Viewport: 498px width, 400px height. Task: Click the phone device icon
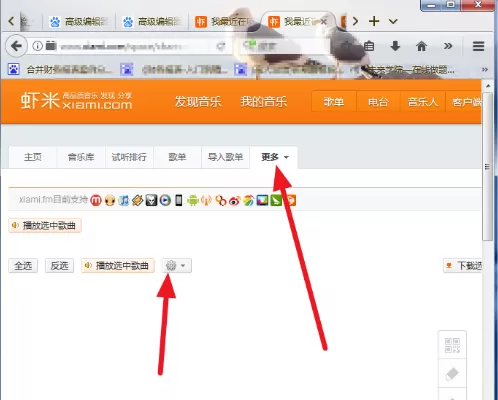click(x=179, y=200)
